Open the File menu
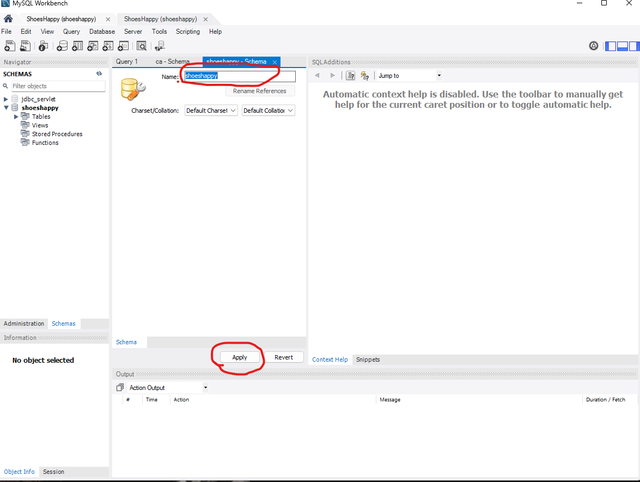Screen dimensions: 640x482 point(6,31)
